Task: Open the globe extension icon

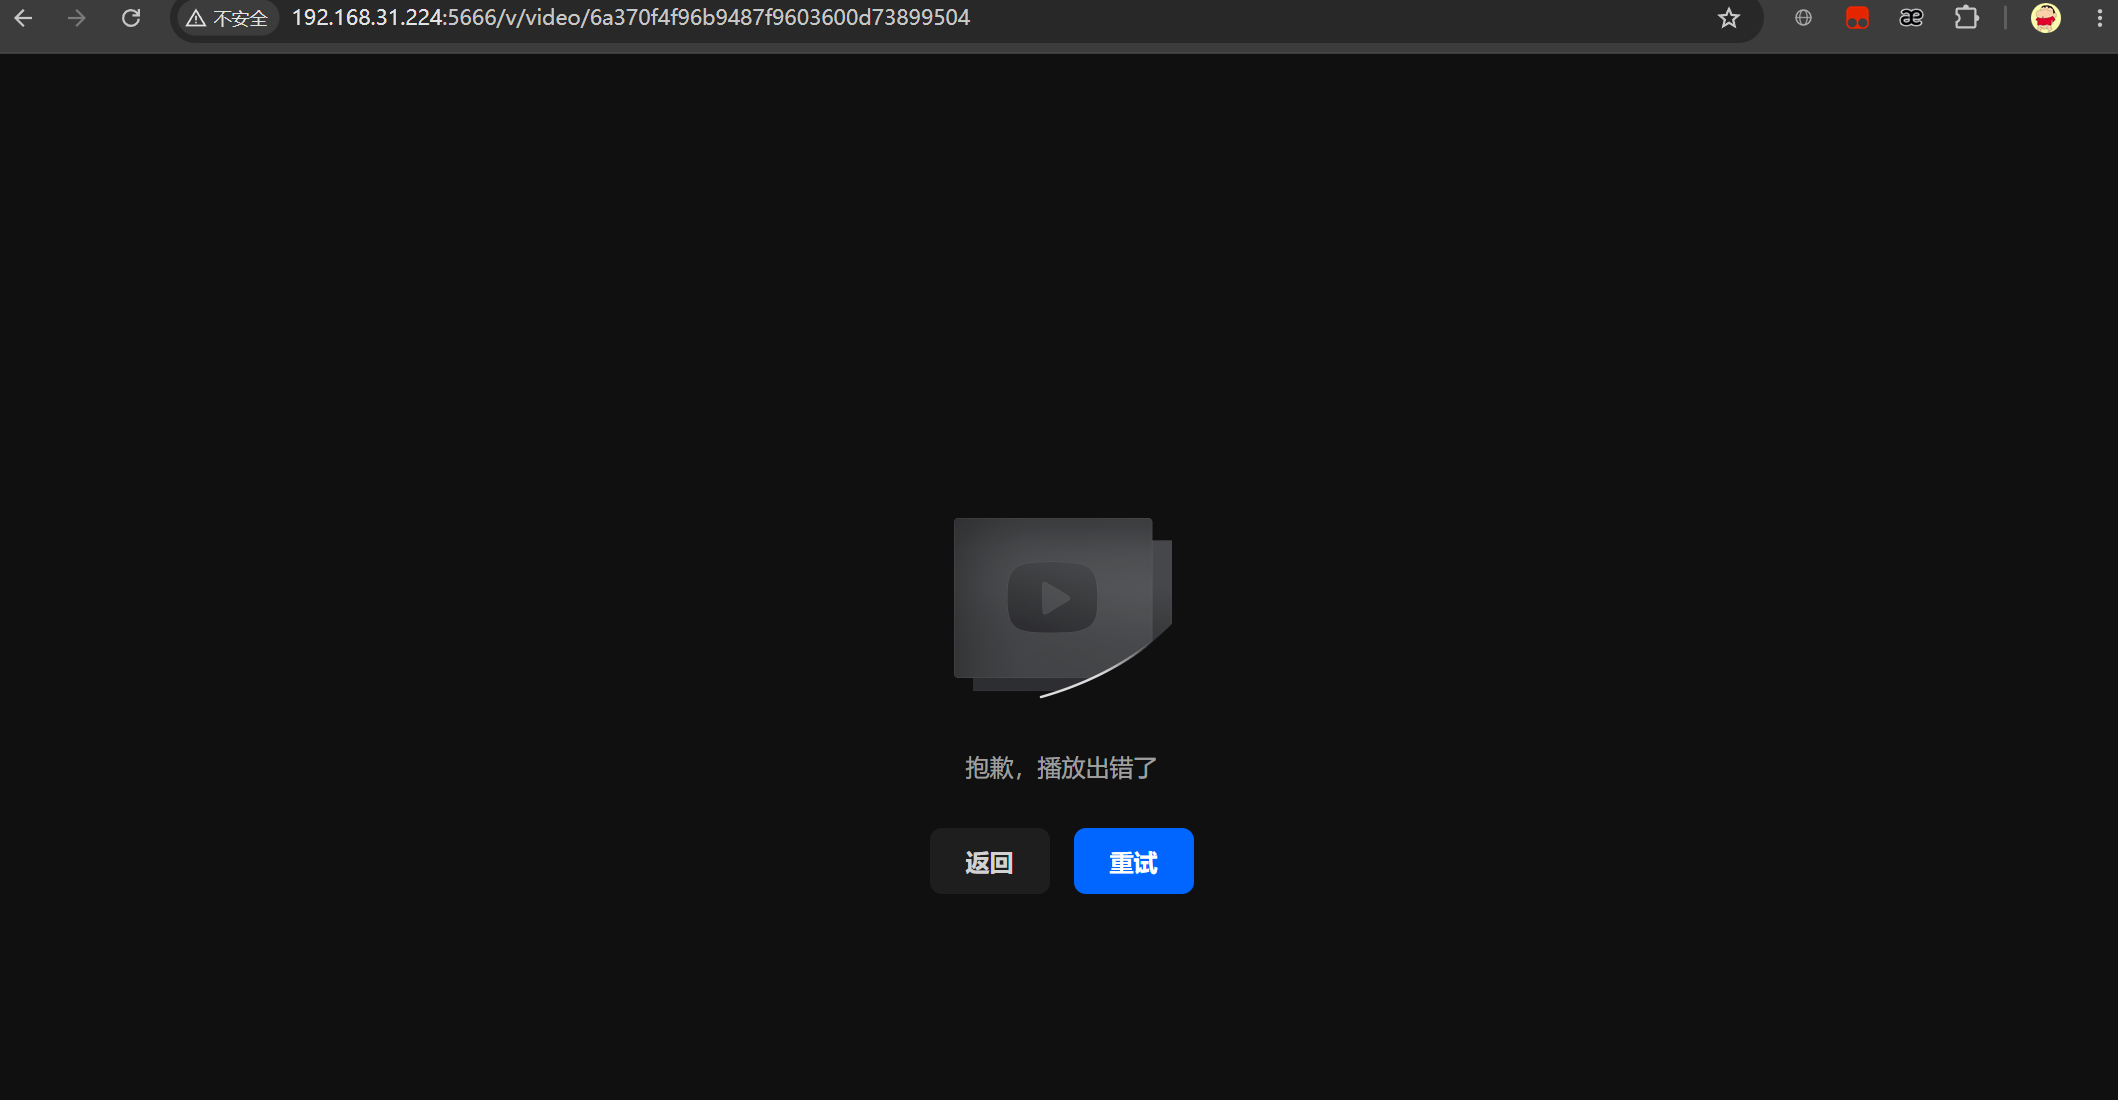Action: (1803, 18)
